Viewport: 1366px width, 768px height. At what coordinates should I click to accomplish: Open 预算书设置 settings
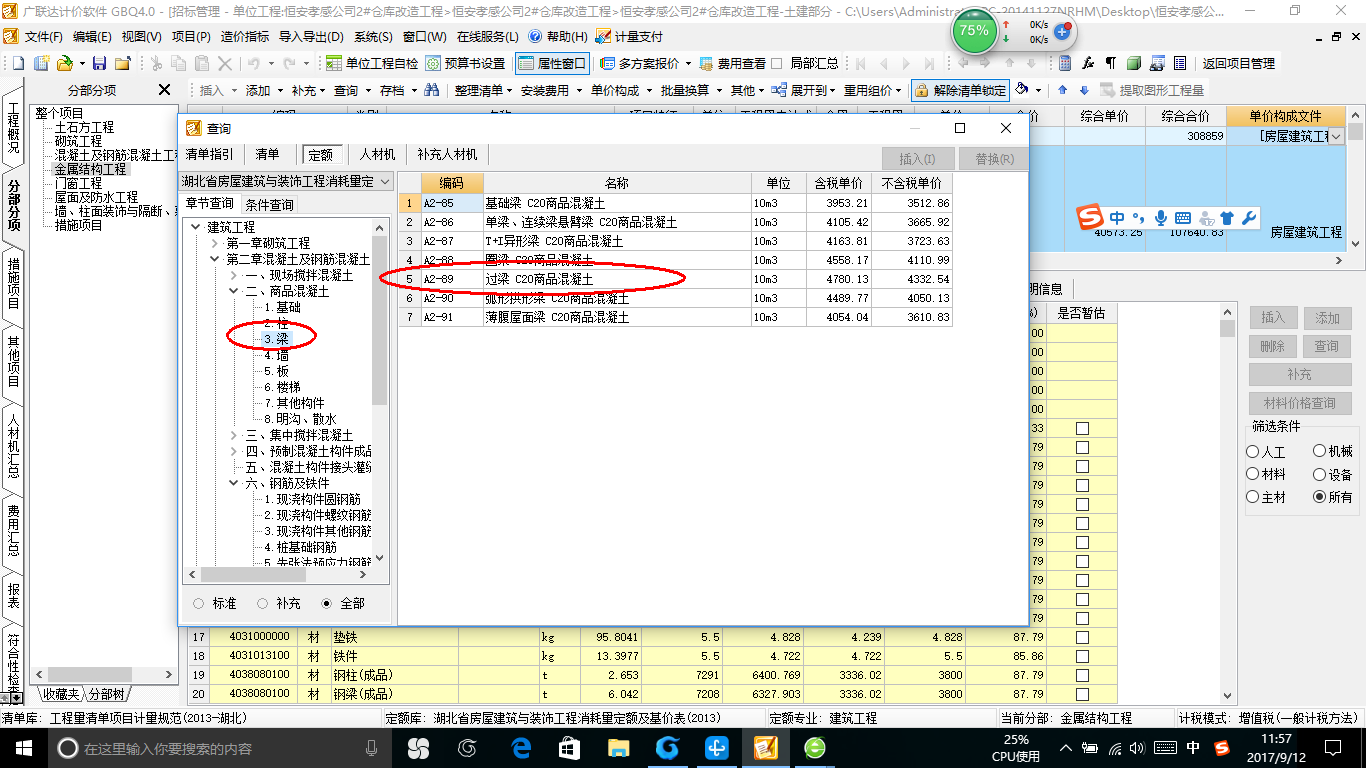(x=465, y=63)
